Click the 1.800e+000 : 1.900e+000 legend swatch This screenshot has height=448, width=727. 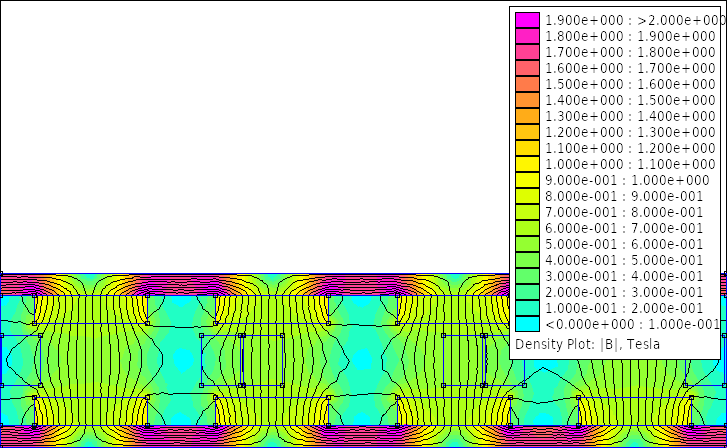point(527,36)
